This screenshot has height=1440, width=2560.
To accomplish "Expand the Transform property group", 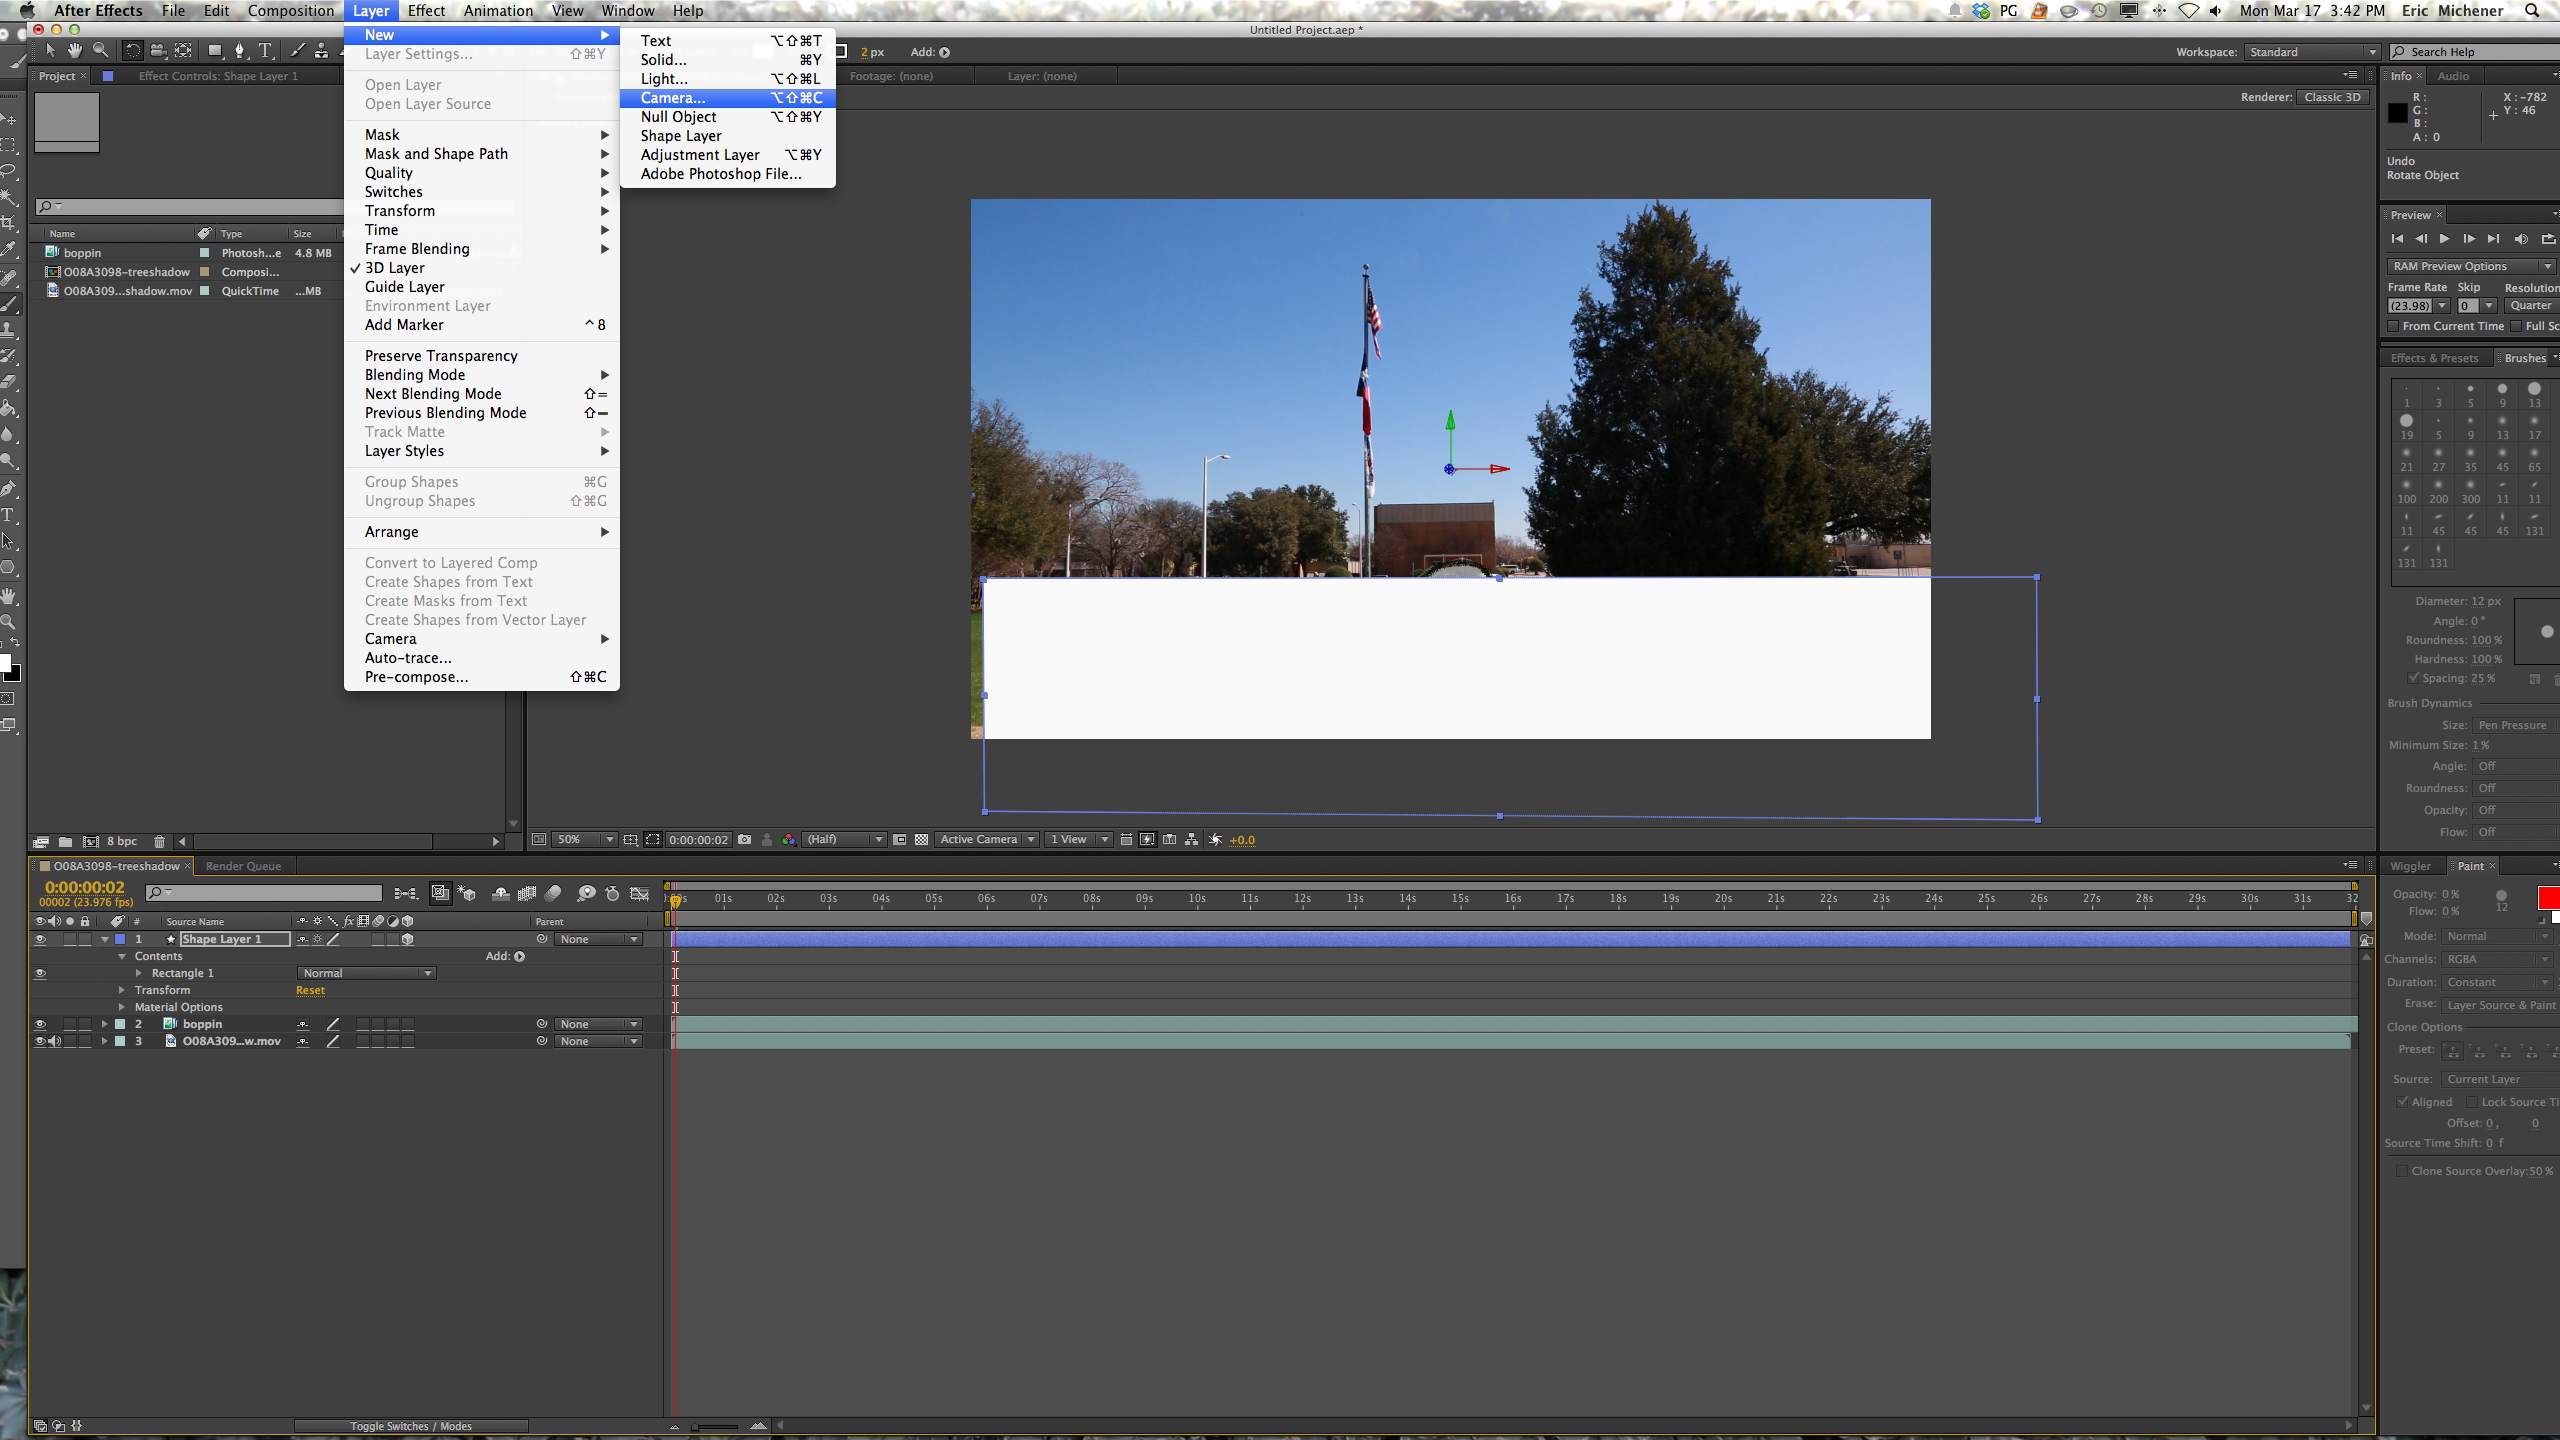I will [122, 990].
